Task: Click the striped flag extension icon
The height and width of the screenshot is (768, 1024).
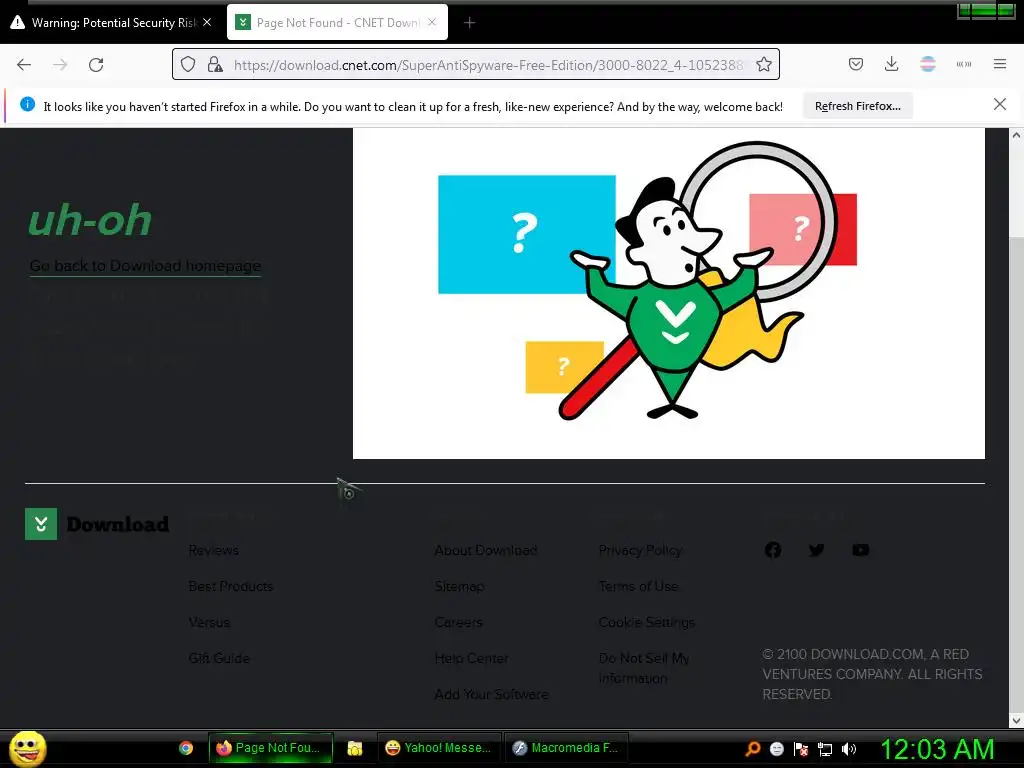Action: pyautogui.click(x=928, y=64)
